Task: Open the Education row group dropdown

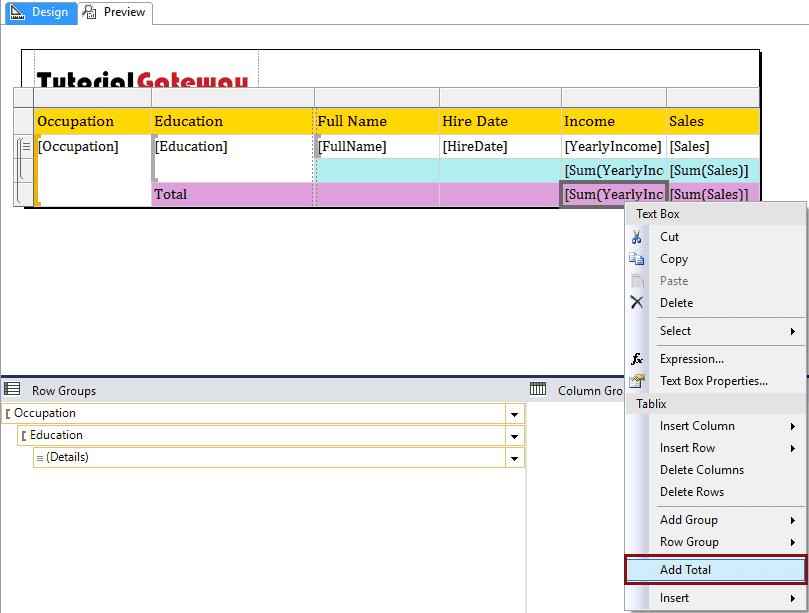Action: (514, 436)
